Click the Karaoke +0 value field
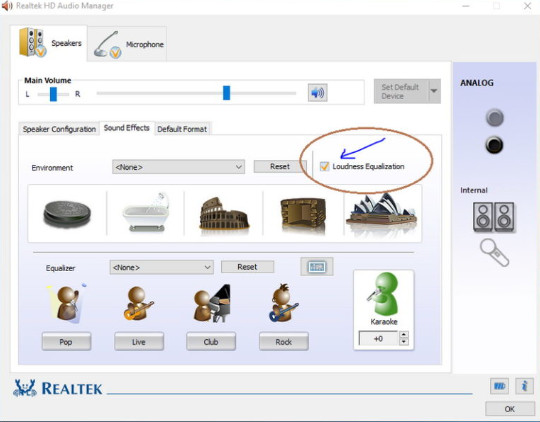540x422 pixels. pyautogui.click(x=378, y=338)
